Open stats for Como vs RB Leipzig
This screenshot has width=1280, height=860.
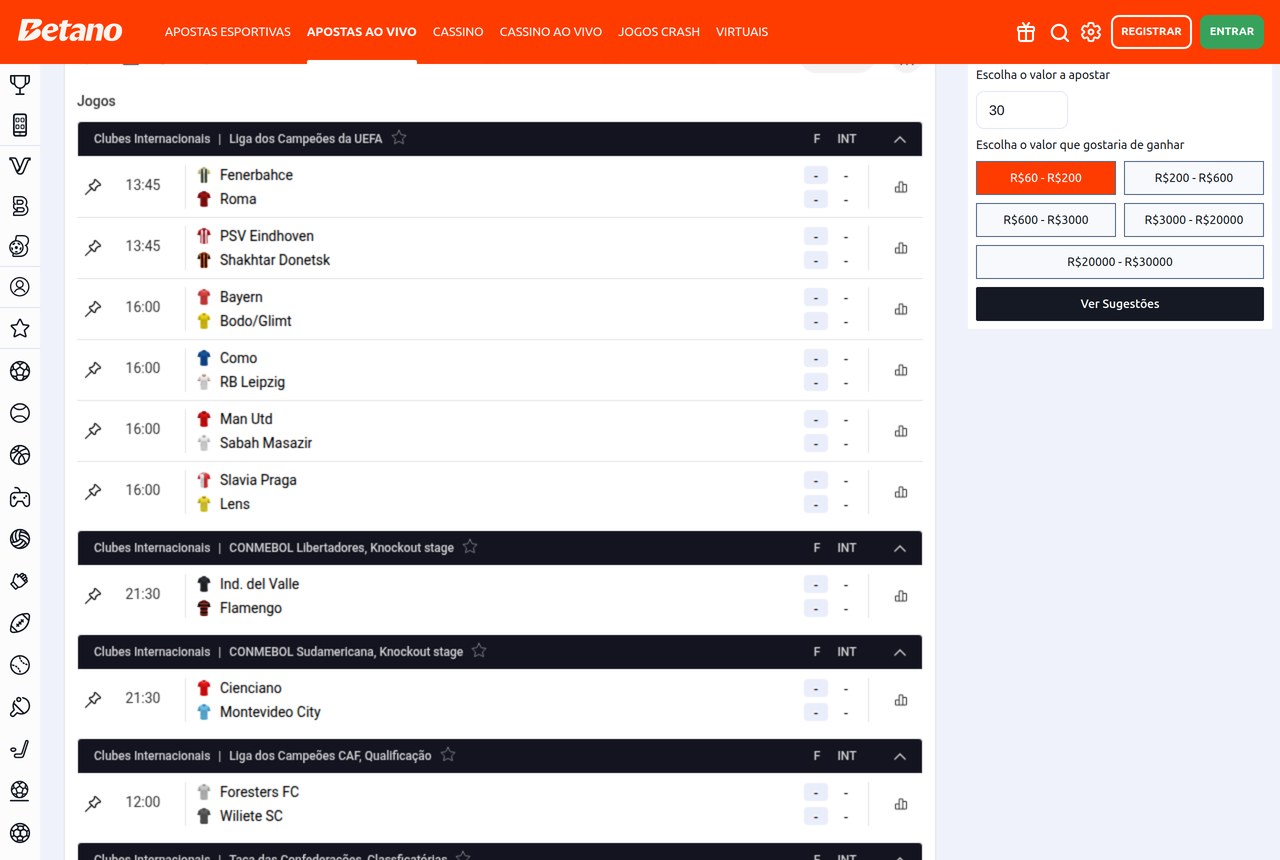click(901, 370)
